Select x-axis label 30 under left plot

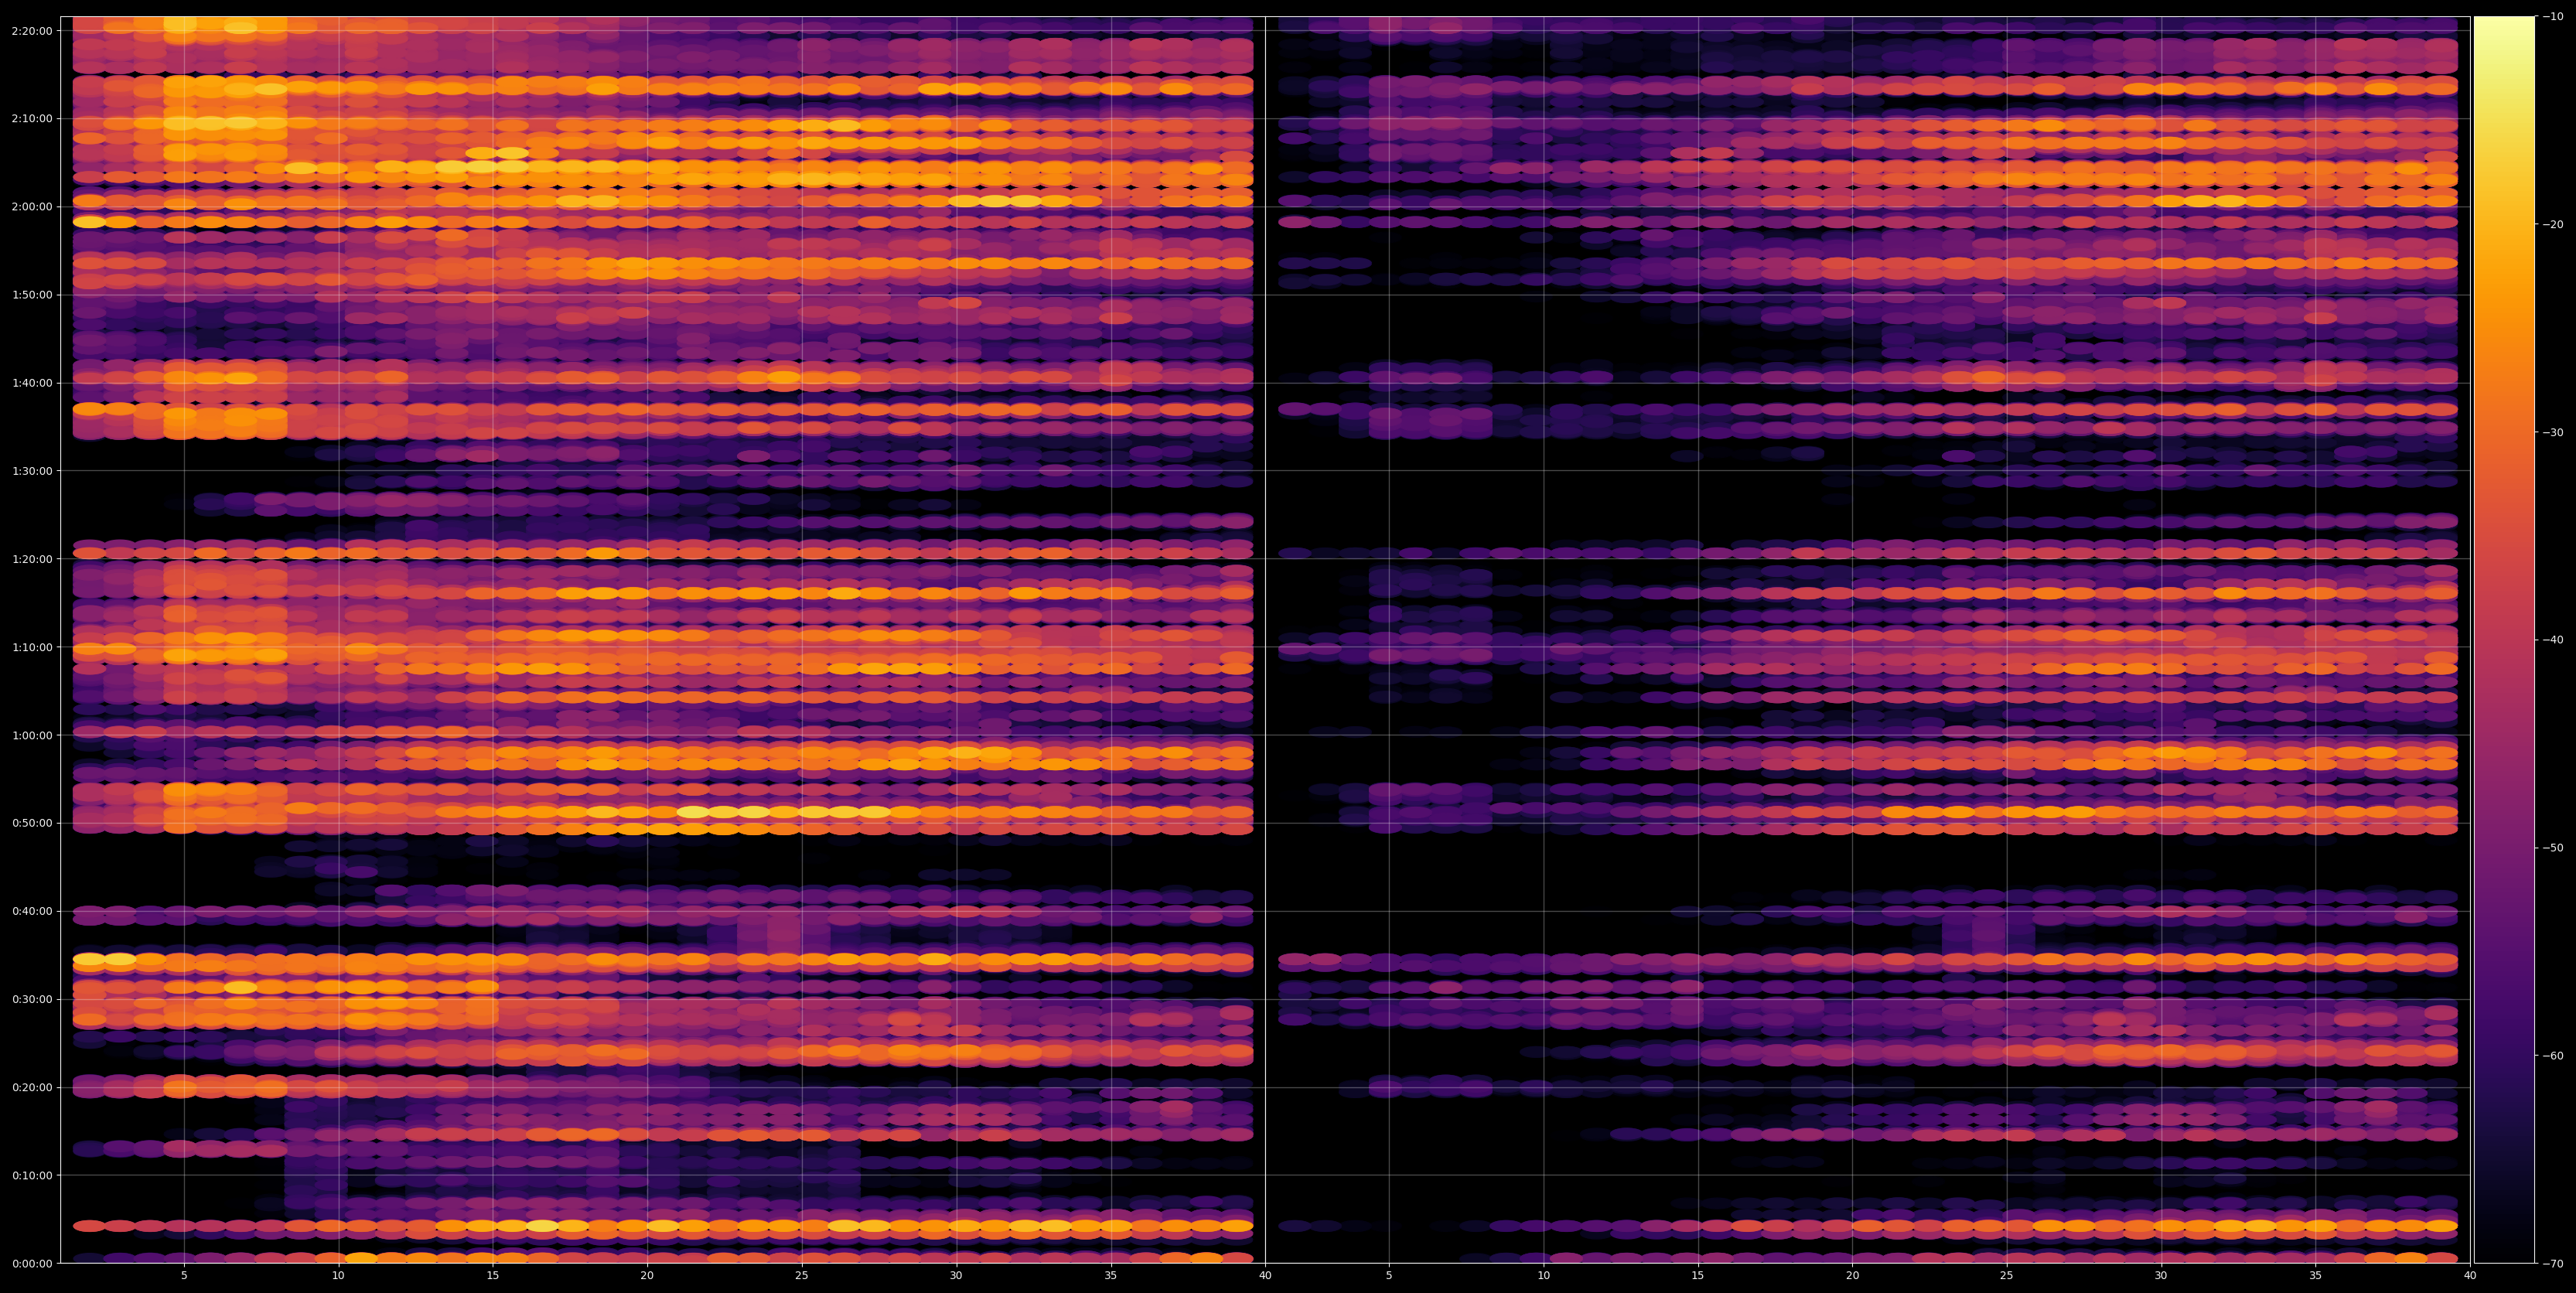[x=956, y=1276]
